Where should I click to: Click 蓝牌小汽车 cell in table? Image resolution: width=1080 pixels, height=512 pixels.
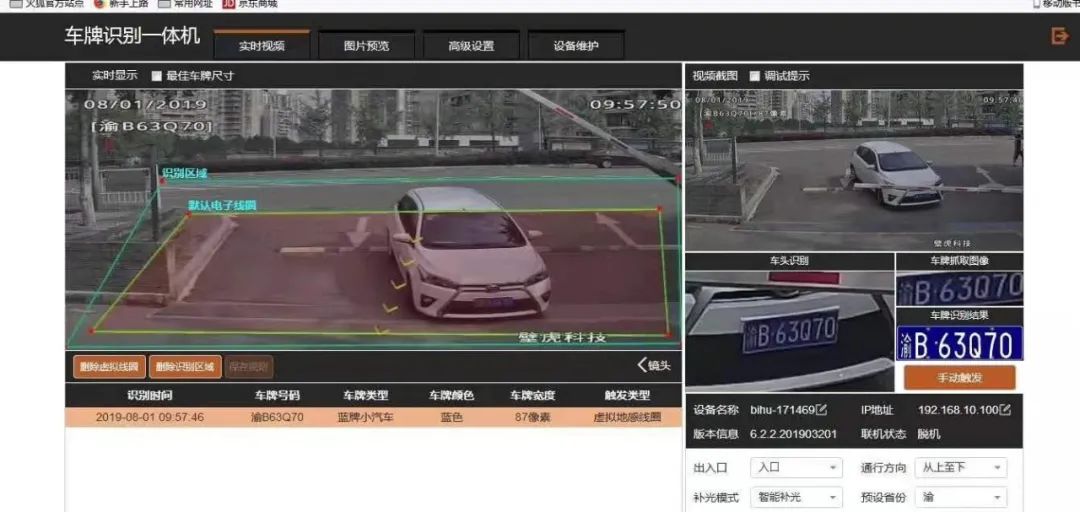tap(366, 418)
